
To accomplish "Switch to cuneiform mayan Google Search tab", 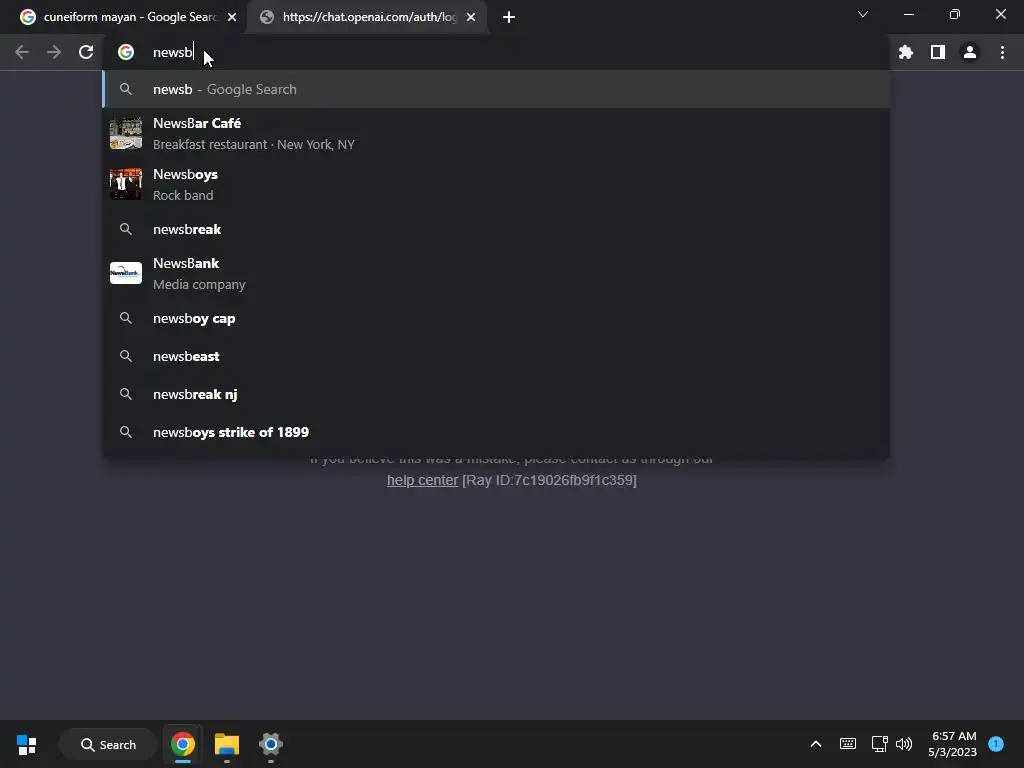I will click(x=129, y=17).
